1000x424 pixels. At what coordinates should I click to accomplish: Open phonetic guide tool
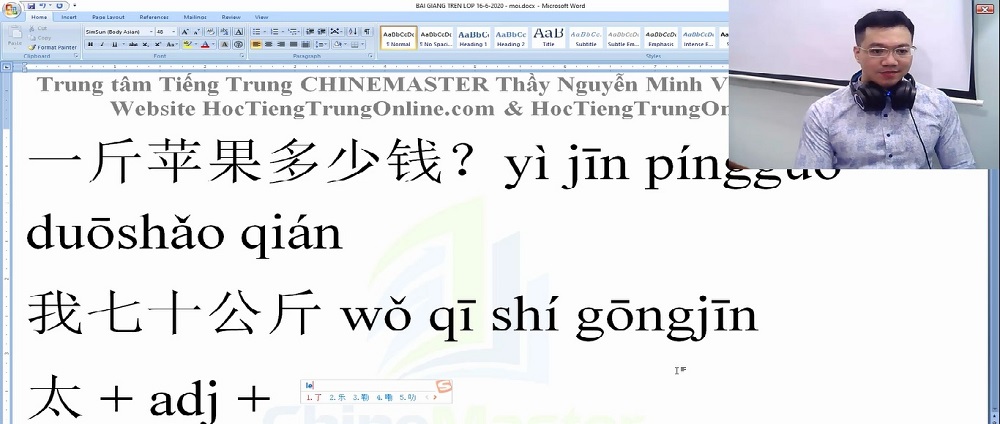coord(224,32)
